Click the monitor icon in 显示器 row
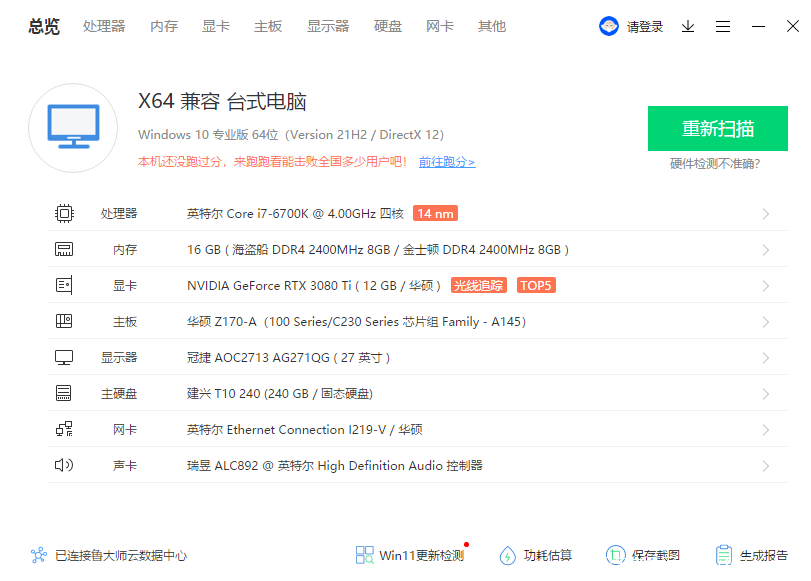Viewport: 811px width, 581px height. [64, 357]
